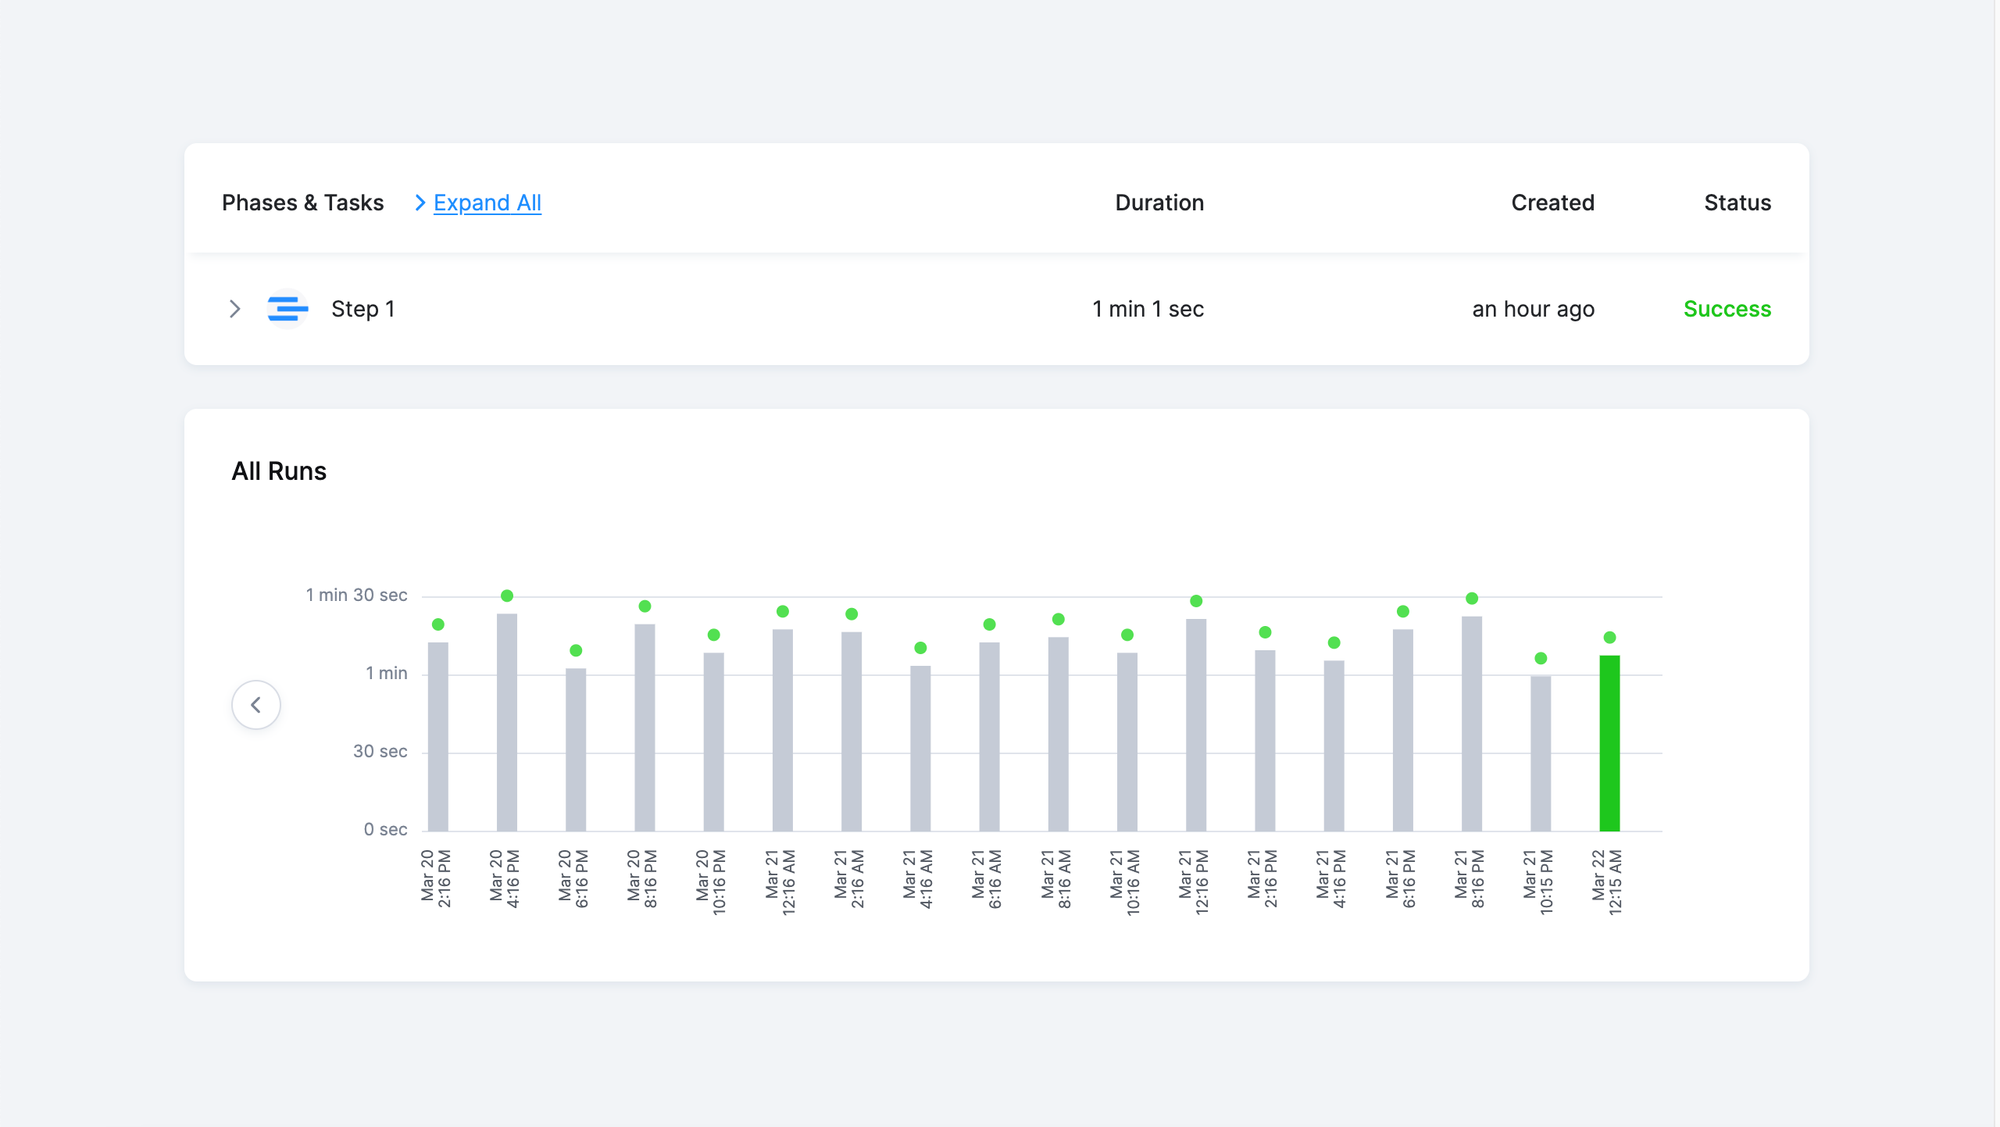
Task: Select the Created column header
Action: tap(1552, 202)
